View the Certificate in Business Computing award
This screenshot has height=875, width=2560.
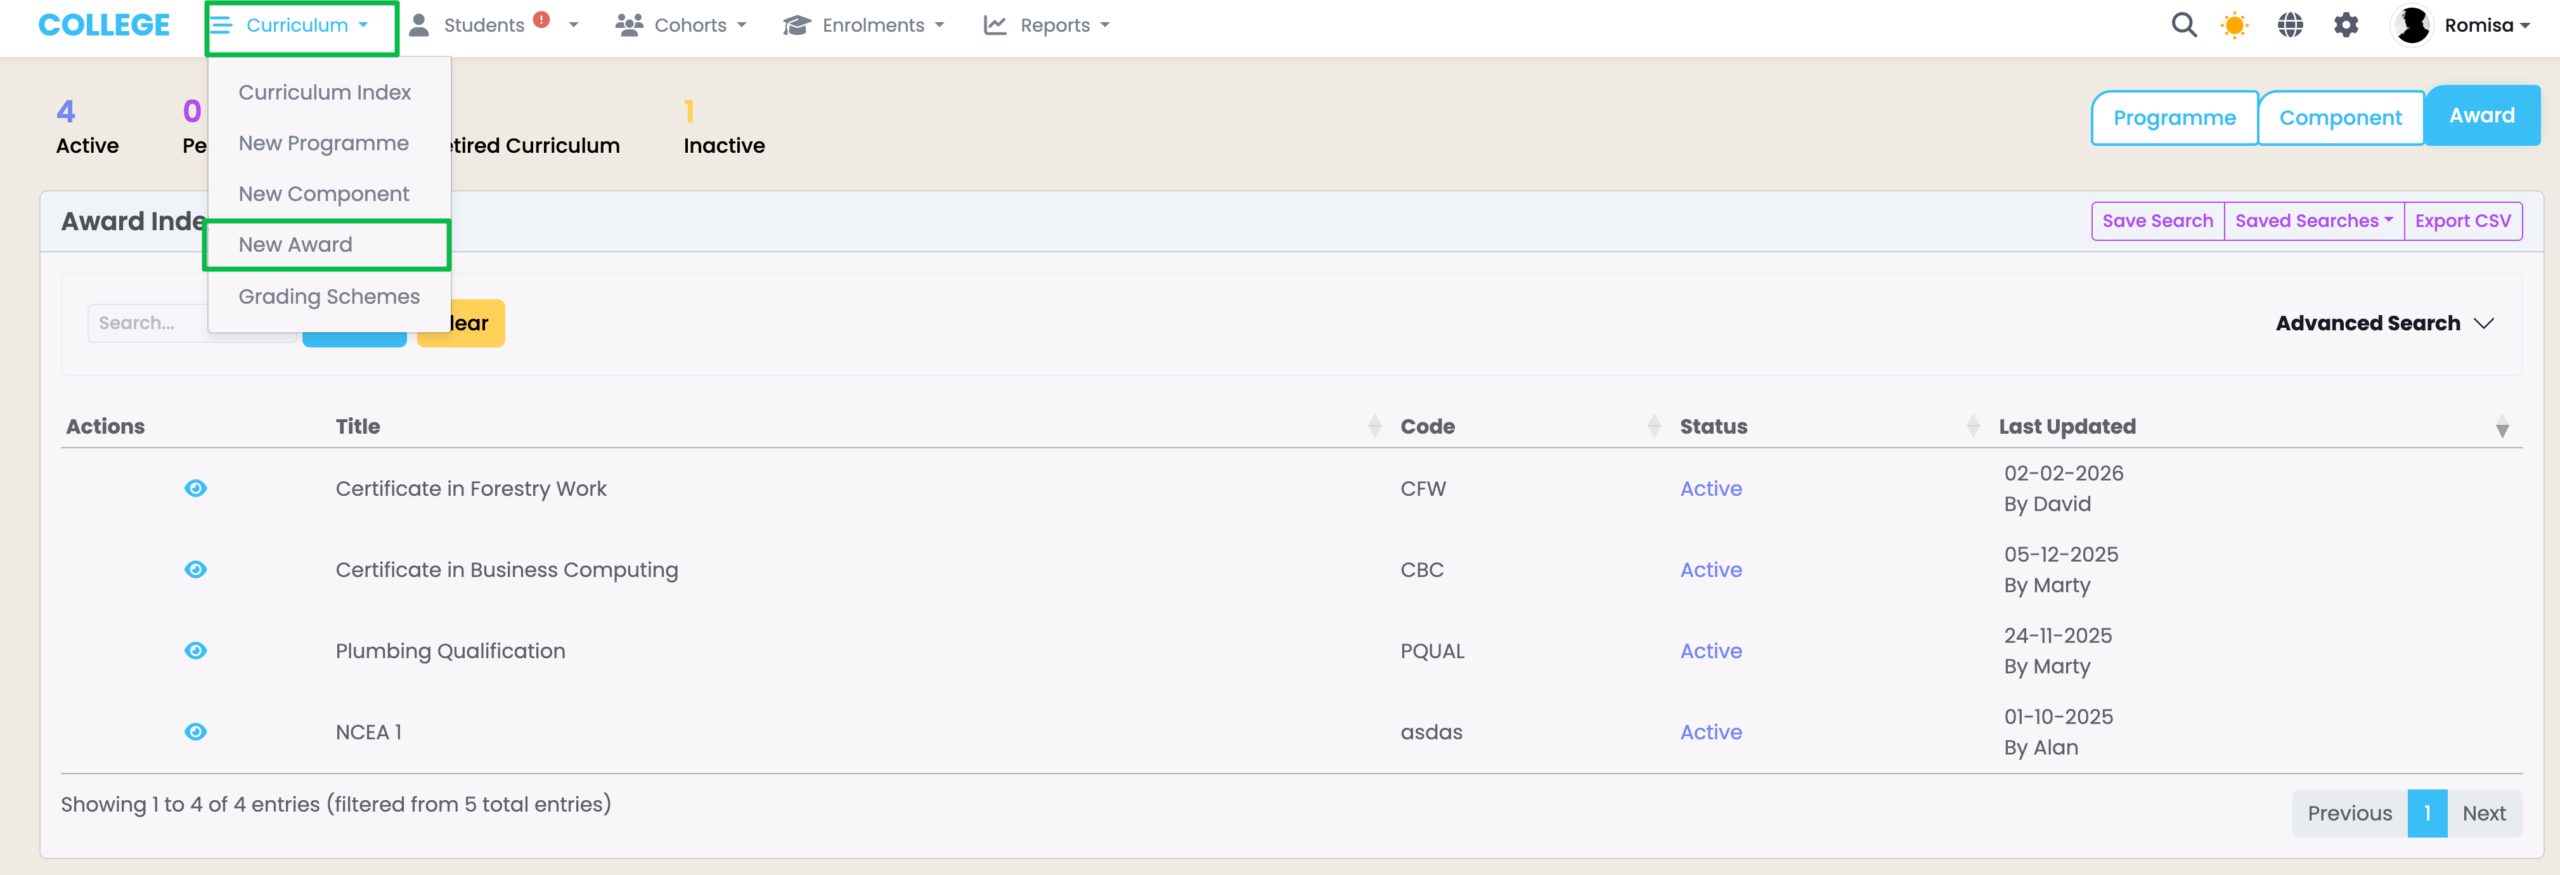(x=196, y=569)
